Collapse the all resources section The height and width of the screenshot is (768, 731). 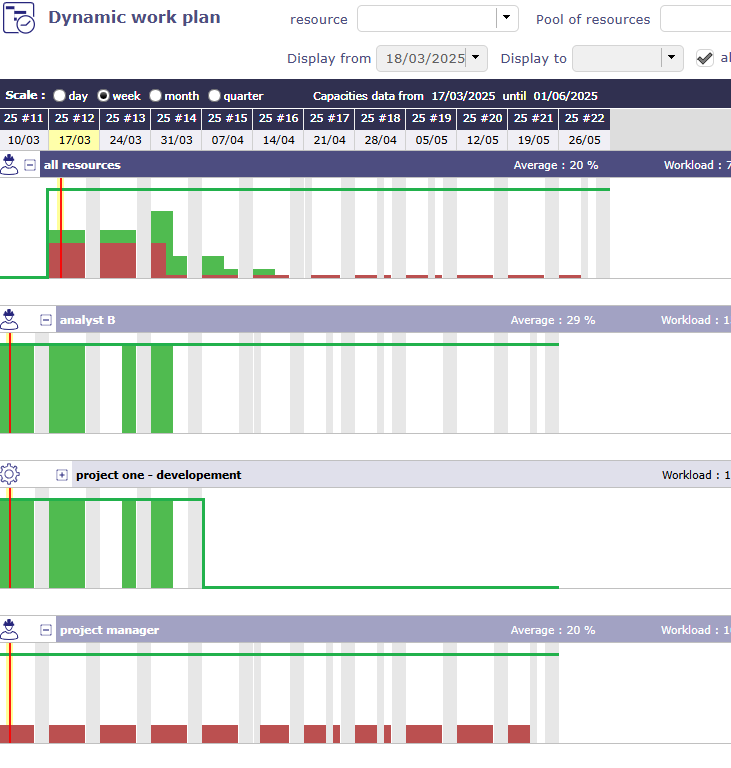point(30,165)
